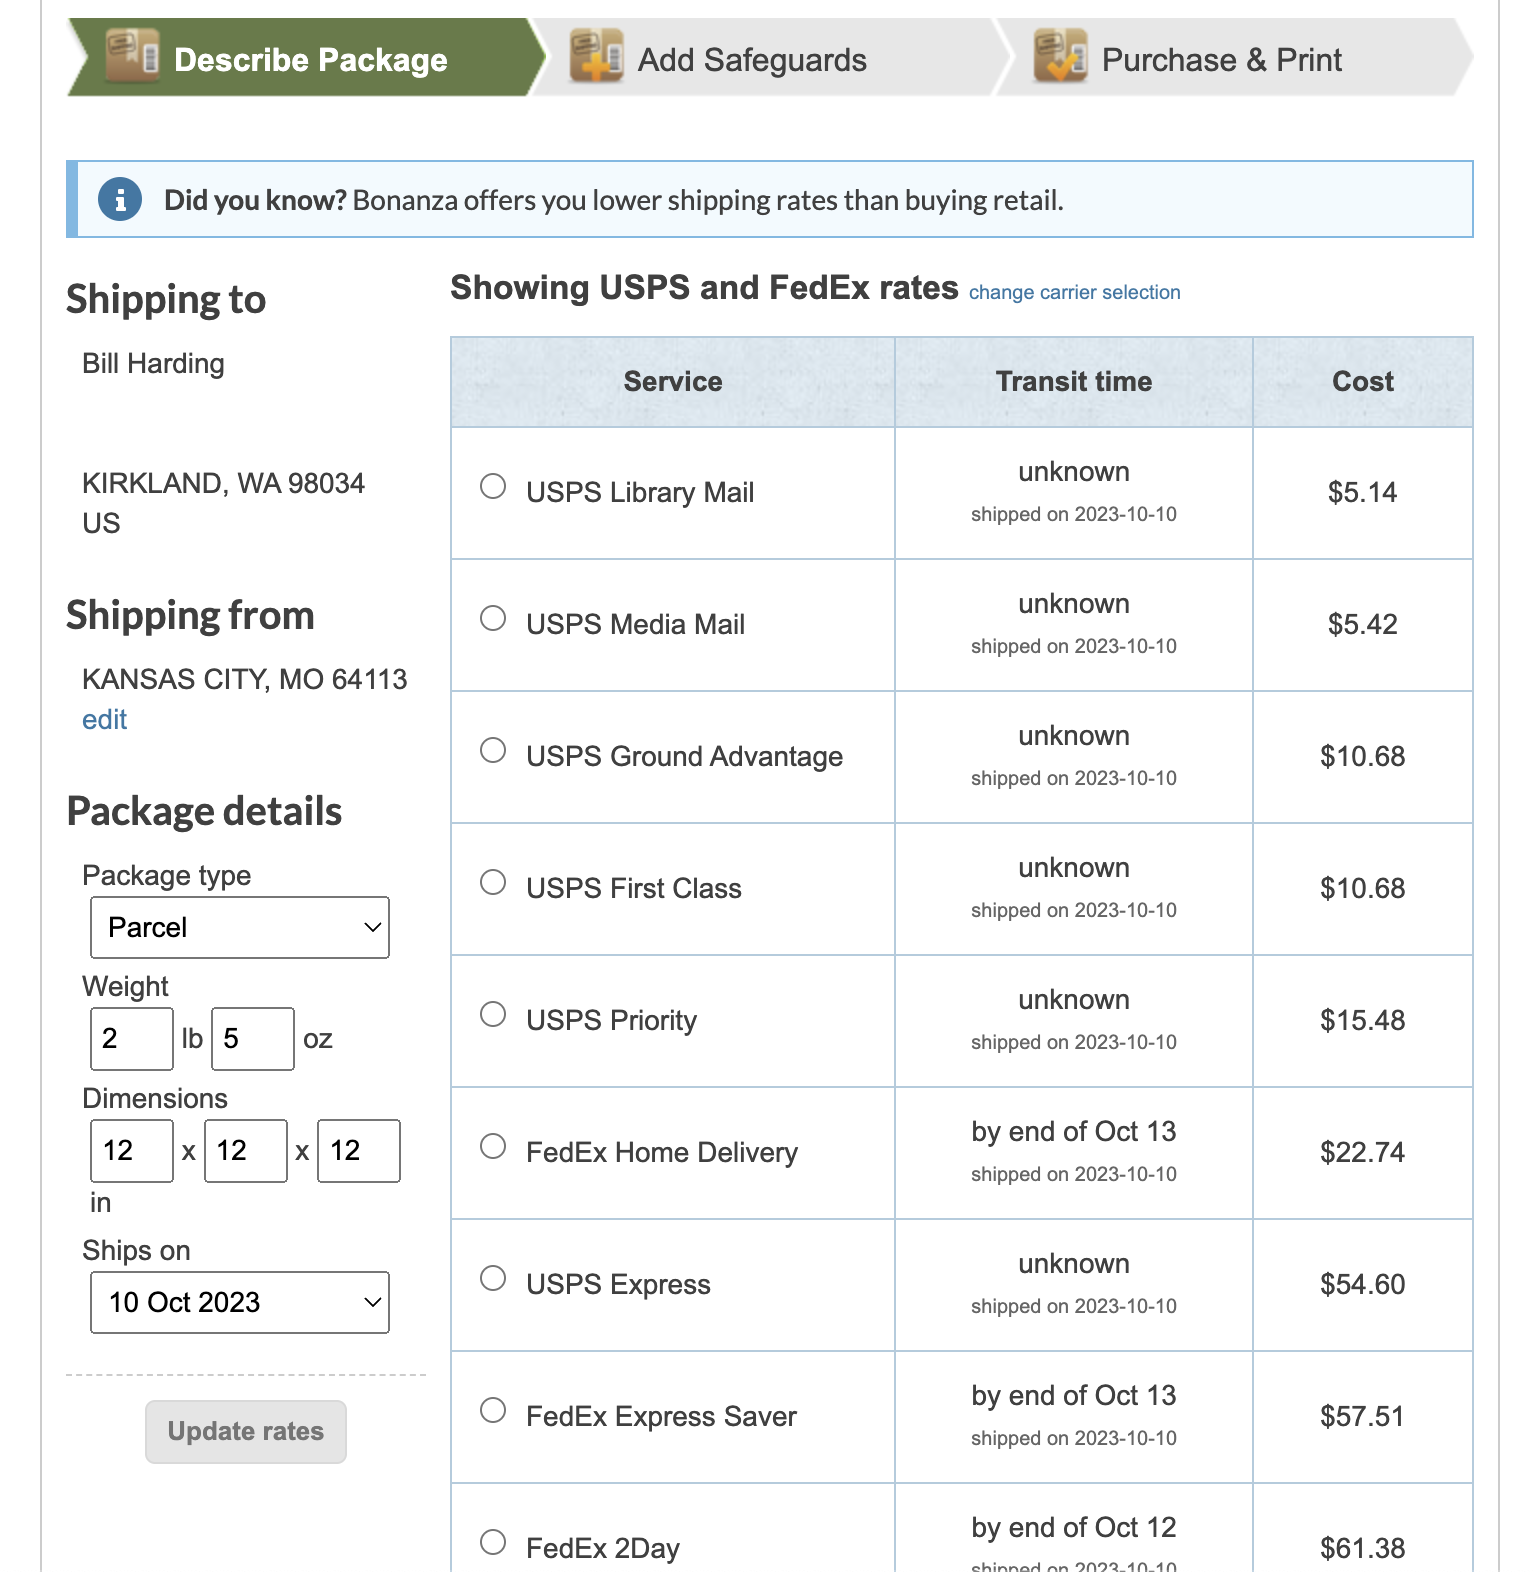The height and width of the screenshot is (1572, 1534).
Task: Switch to the Add Safeguards step
Action: [752, 58]
